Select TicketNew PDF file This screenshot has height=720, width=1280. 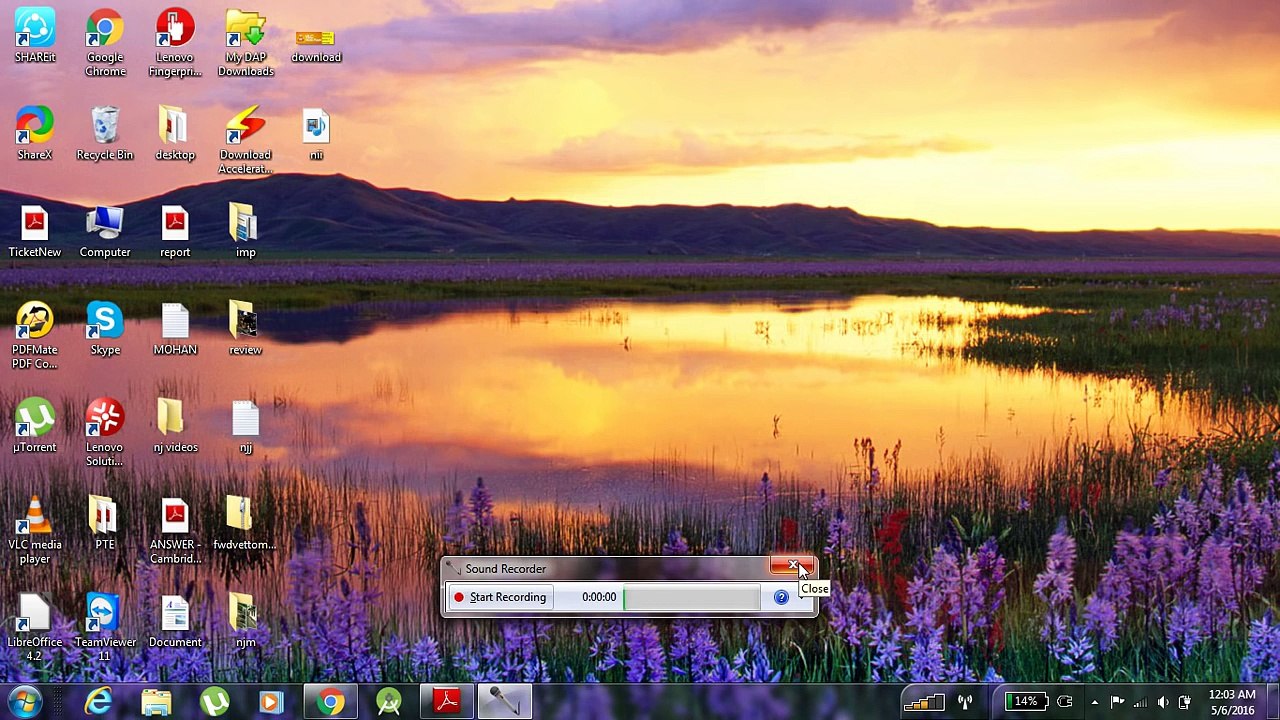tap(35, 231)
